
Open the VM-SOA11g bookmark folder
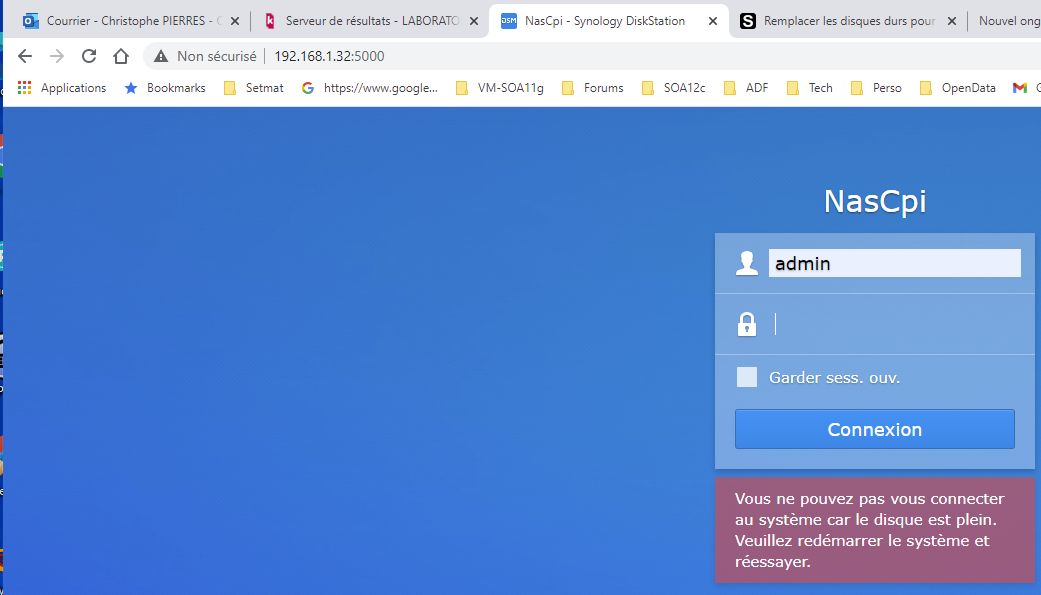(499, 88)
